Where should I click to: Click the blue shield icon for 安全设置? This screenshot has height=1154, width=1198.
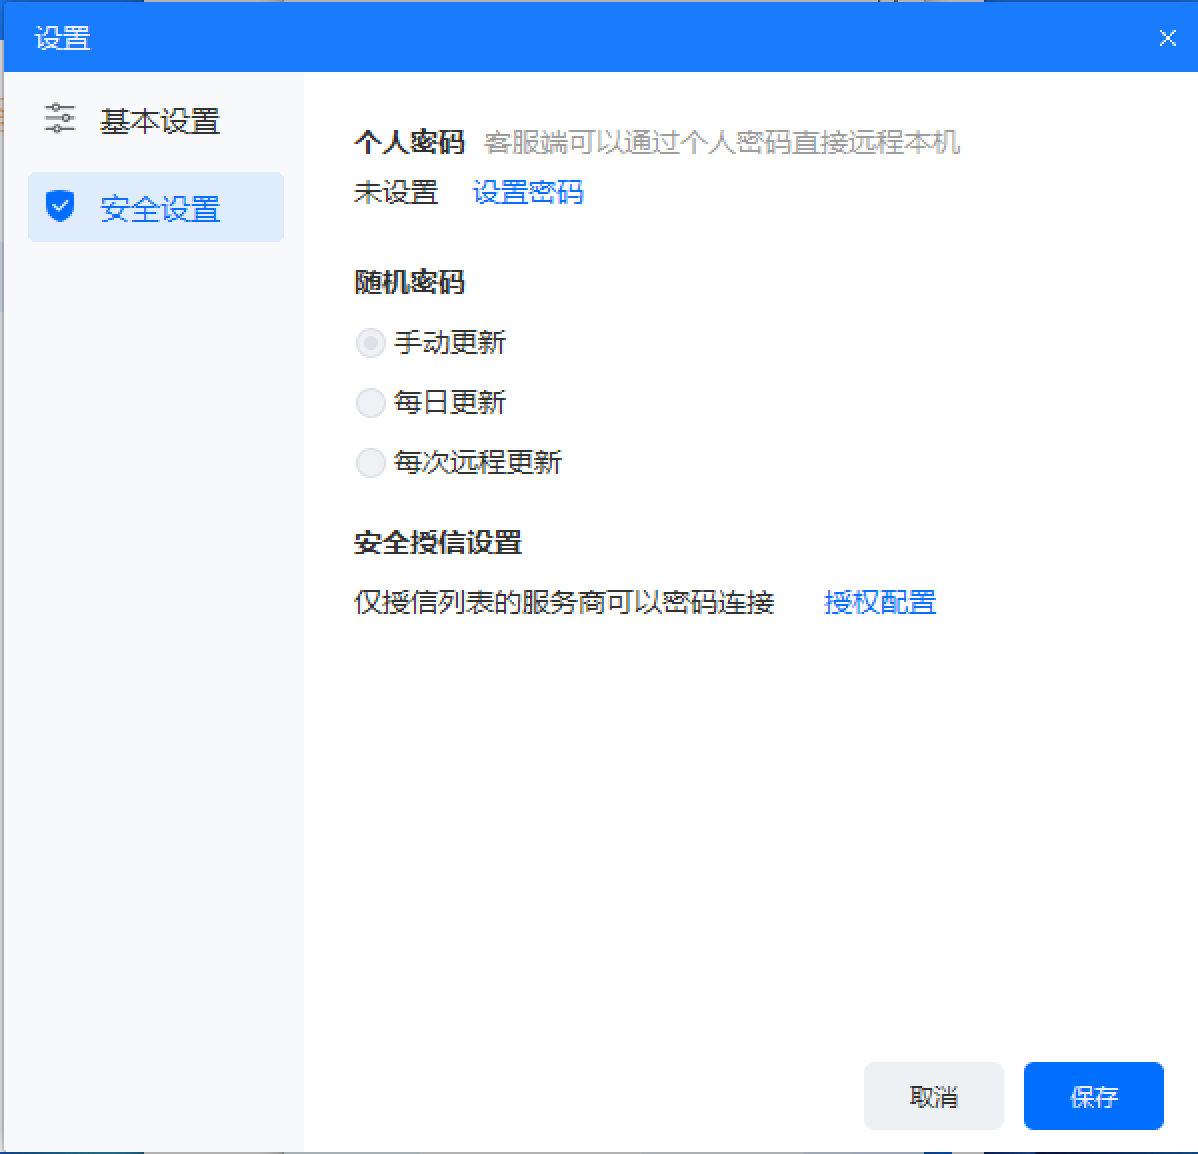[x=60, y=207]
